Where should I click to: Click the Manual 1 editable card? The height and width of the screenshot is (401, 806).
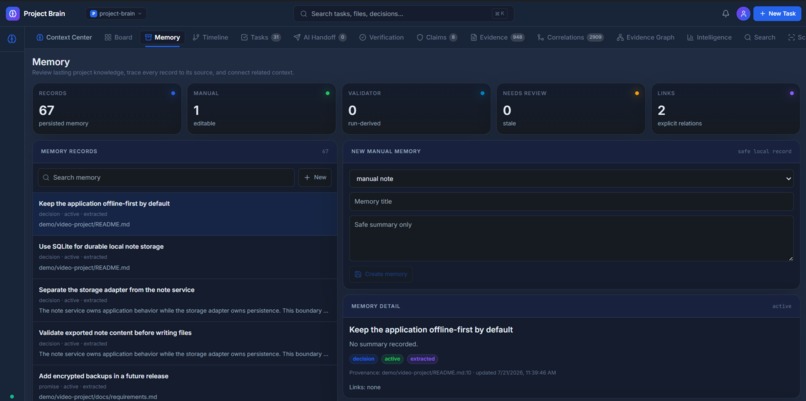click(261, 109)
